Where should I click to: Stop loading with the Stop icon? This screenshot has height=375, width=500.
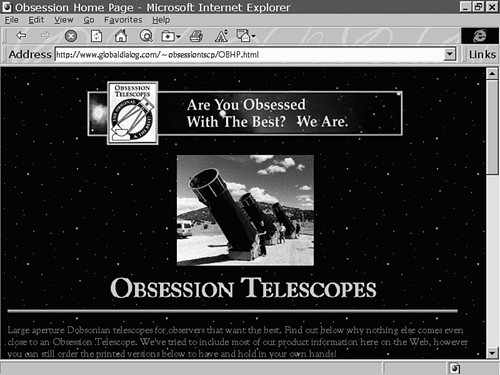(x=71, y=36)
